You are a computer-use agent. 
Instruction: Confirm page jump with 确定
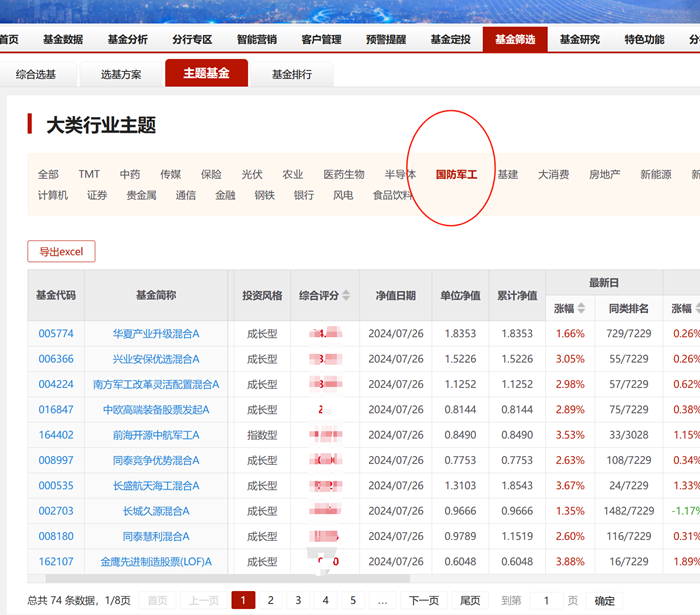[604, 600]
